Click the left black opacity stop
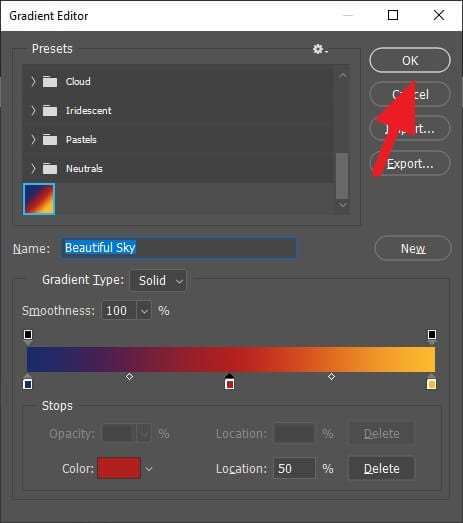The image size is (463, 523). (x=28, y=335)
